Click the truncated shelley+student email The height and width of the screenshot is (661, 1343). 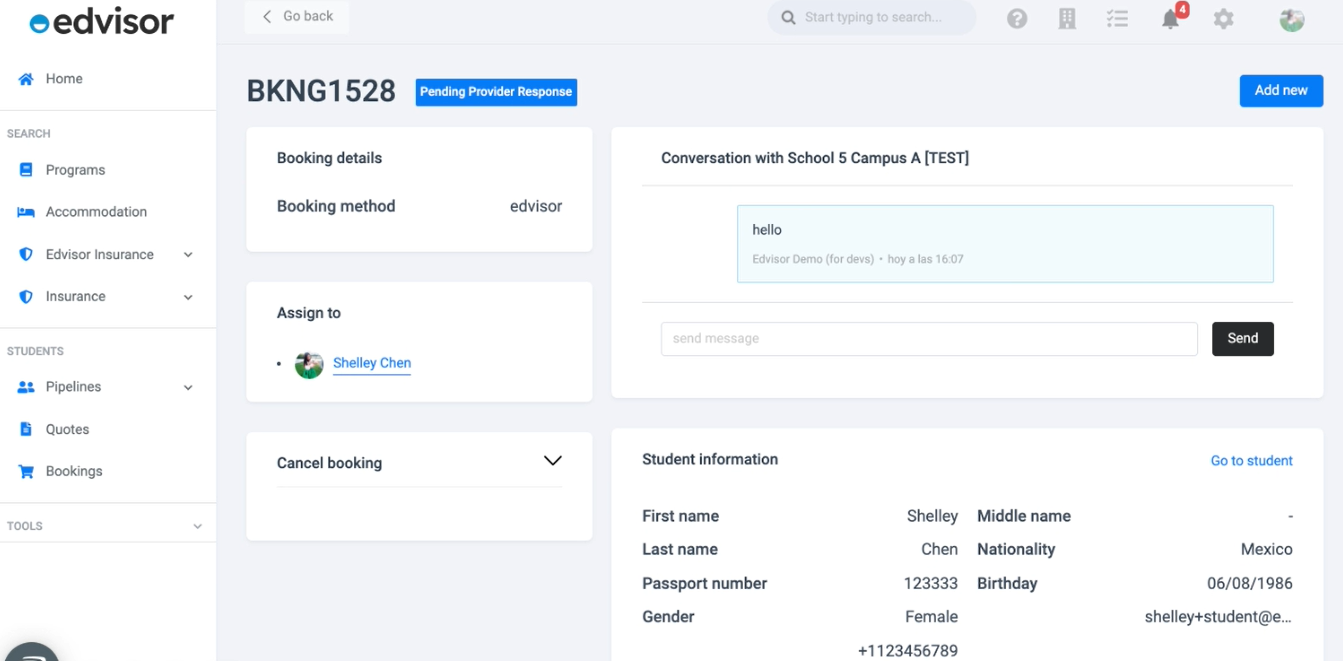pyautogui.click(x=1219, y=617)
